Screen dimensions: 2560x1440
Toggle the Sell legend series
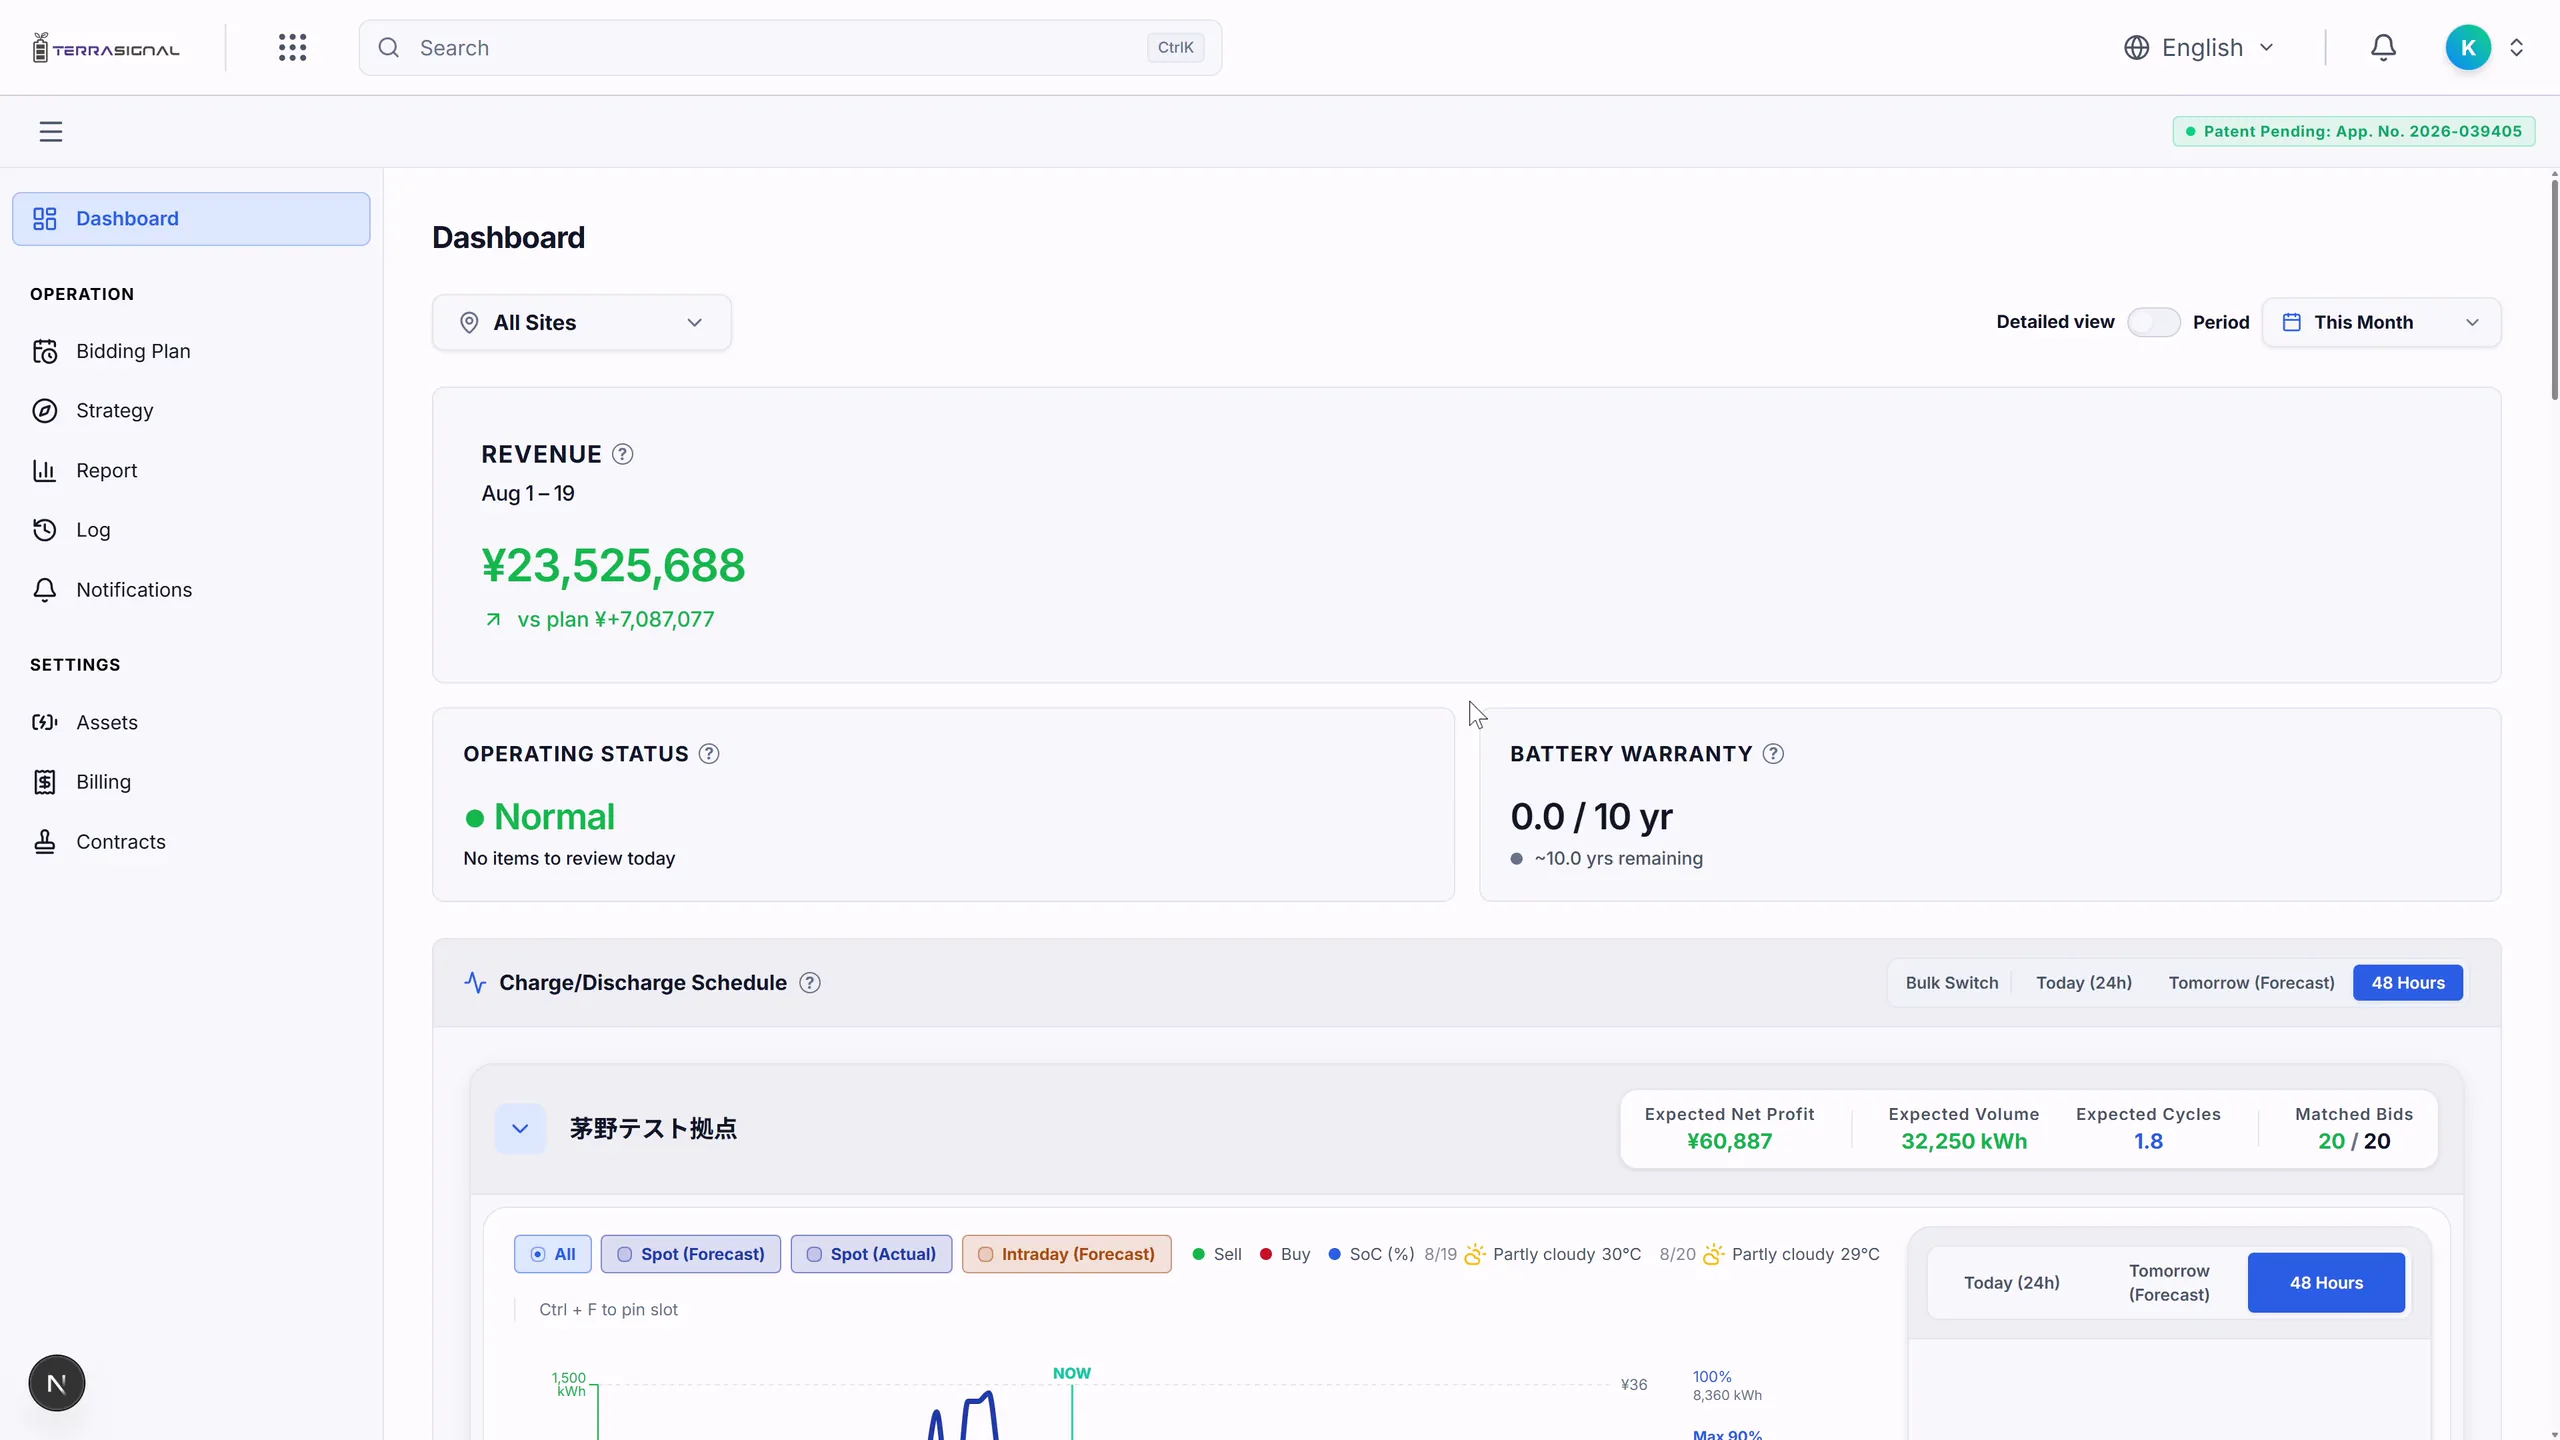1217,1254
